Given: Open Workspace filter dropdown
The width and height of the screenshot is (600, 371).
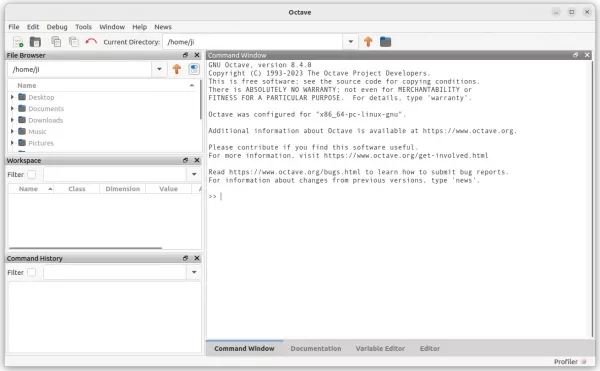Looking at the screenshot, I should click(194, 174).
